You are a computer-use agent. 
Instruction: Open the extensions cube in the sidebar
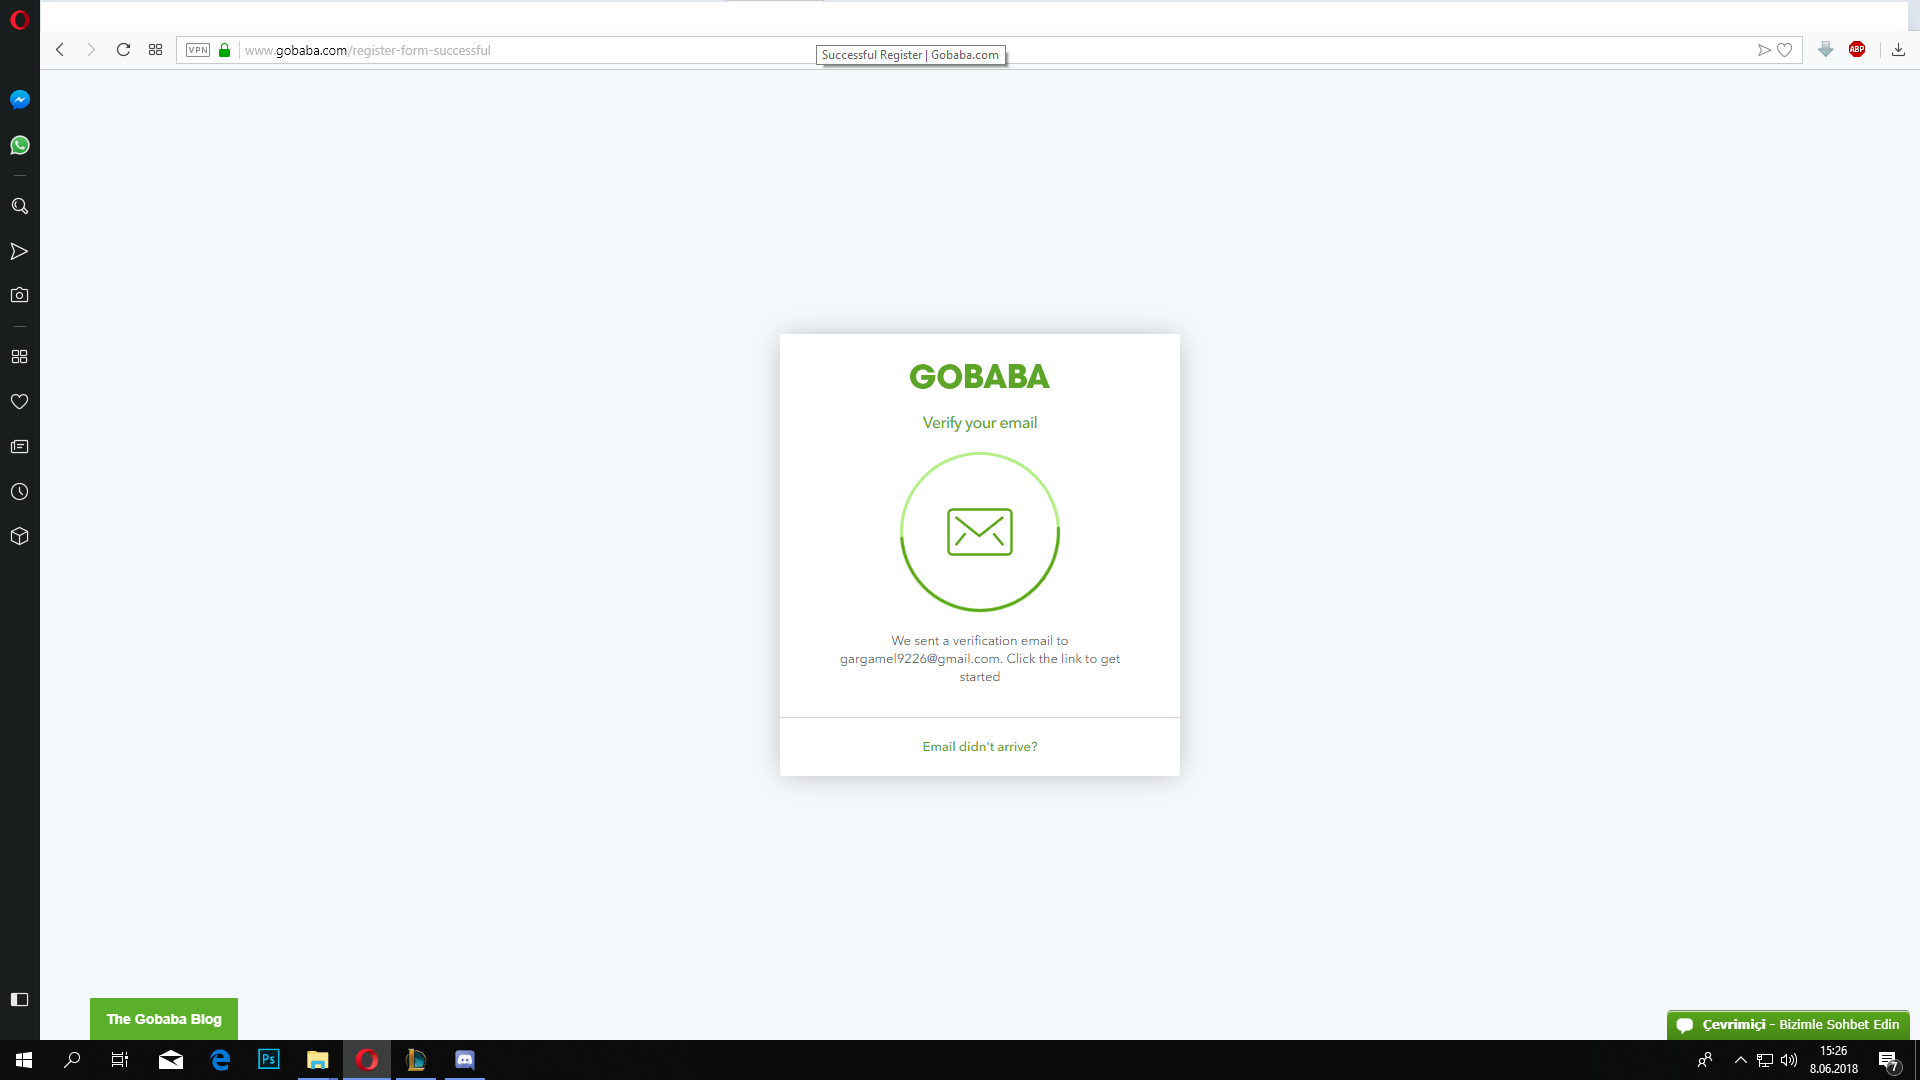click(20, 536)
